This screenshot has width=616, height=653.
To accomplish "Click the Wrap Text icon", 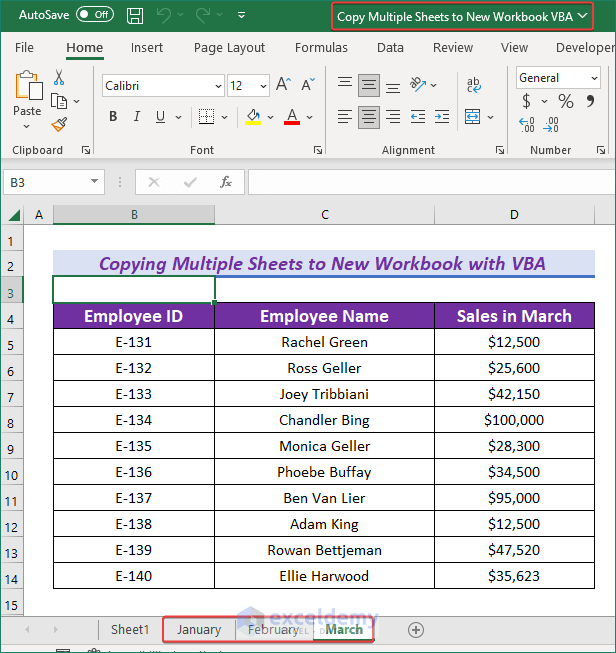I will tap(474, 85).
